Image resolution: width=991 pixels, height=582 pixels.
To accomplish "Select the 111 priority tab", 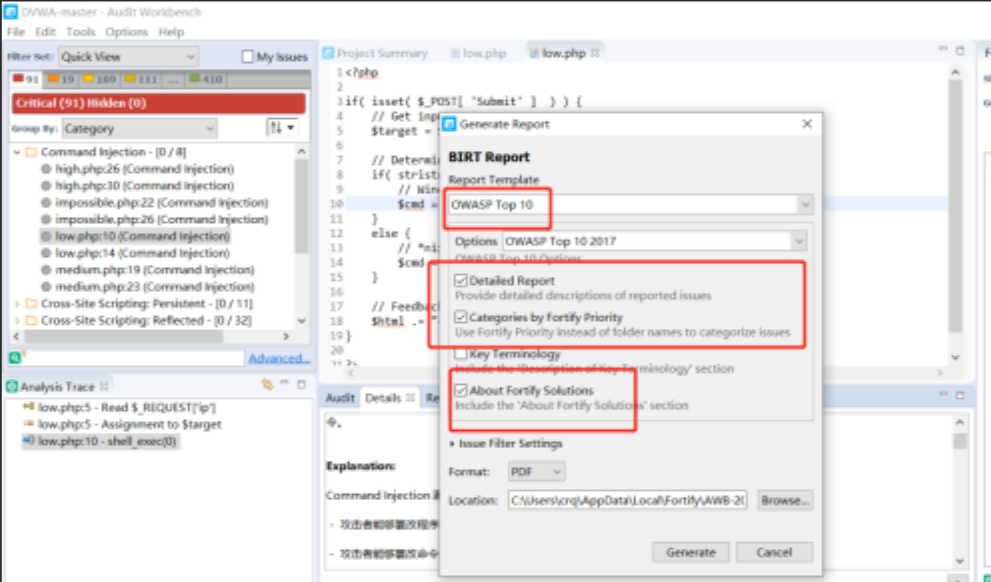I will 141,80.
